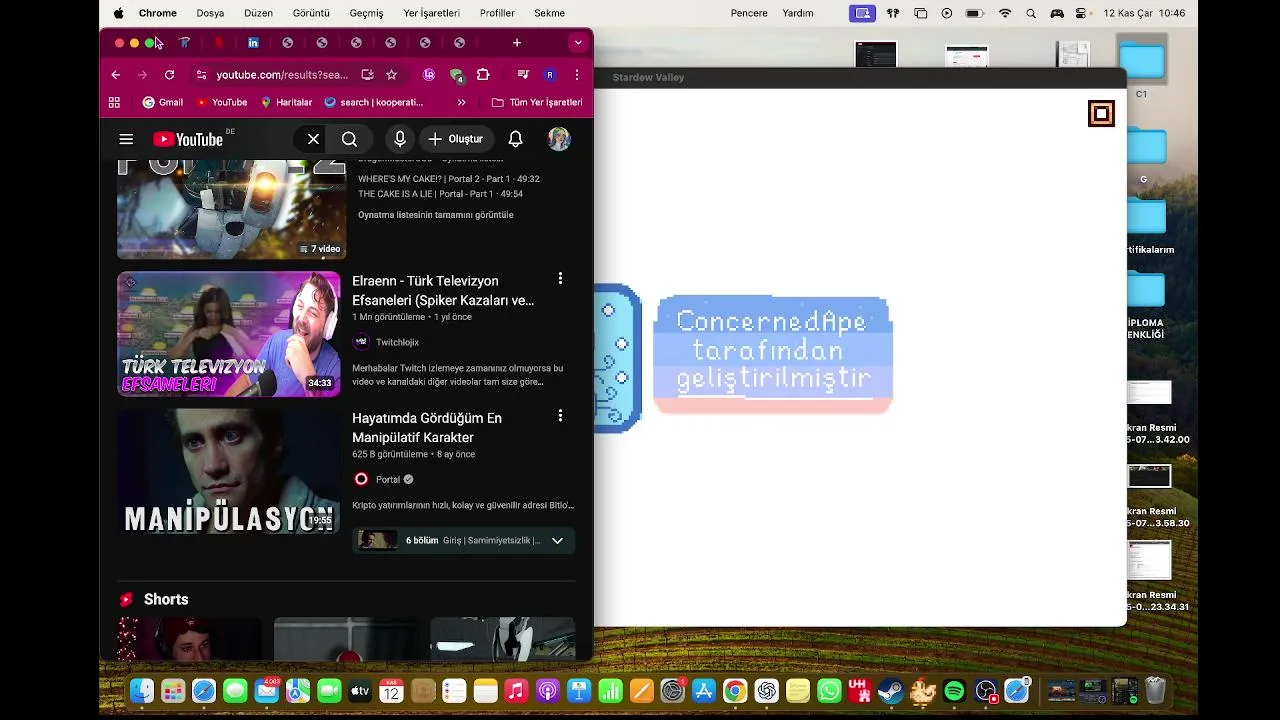Open the Sekme menu
The height and width of the screenshot is (720, 1280).
[550, 13]
